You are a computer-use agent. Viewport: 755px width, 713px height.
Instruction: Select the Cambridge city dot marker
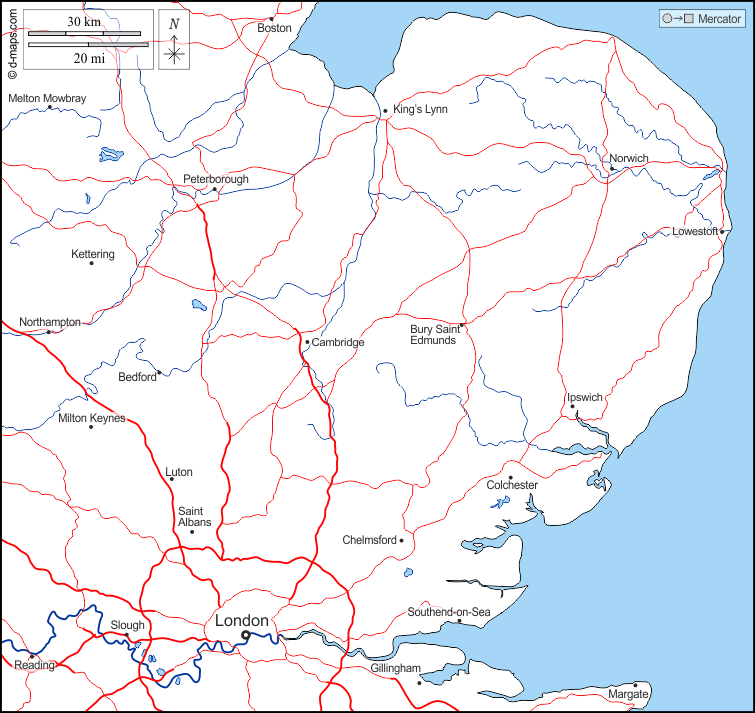click(x=307, y=342)
